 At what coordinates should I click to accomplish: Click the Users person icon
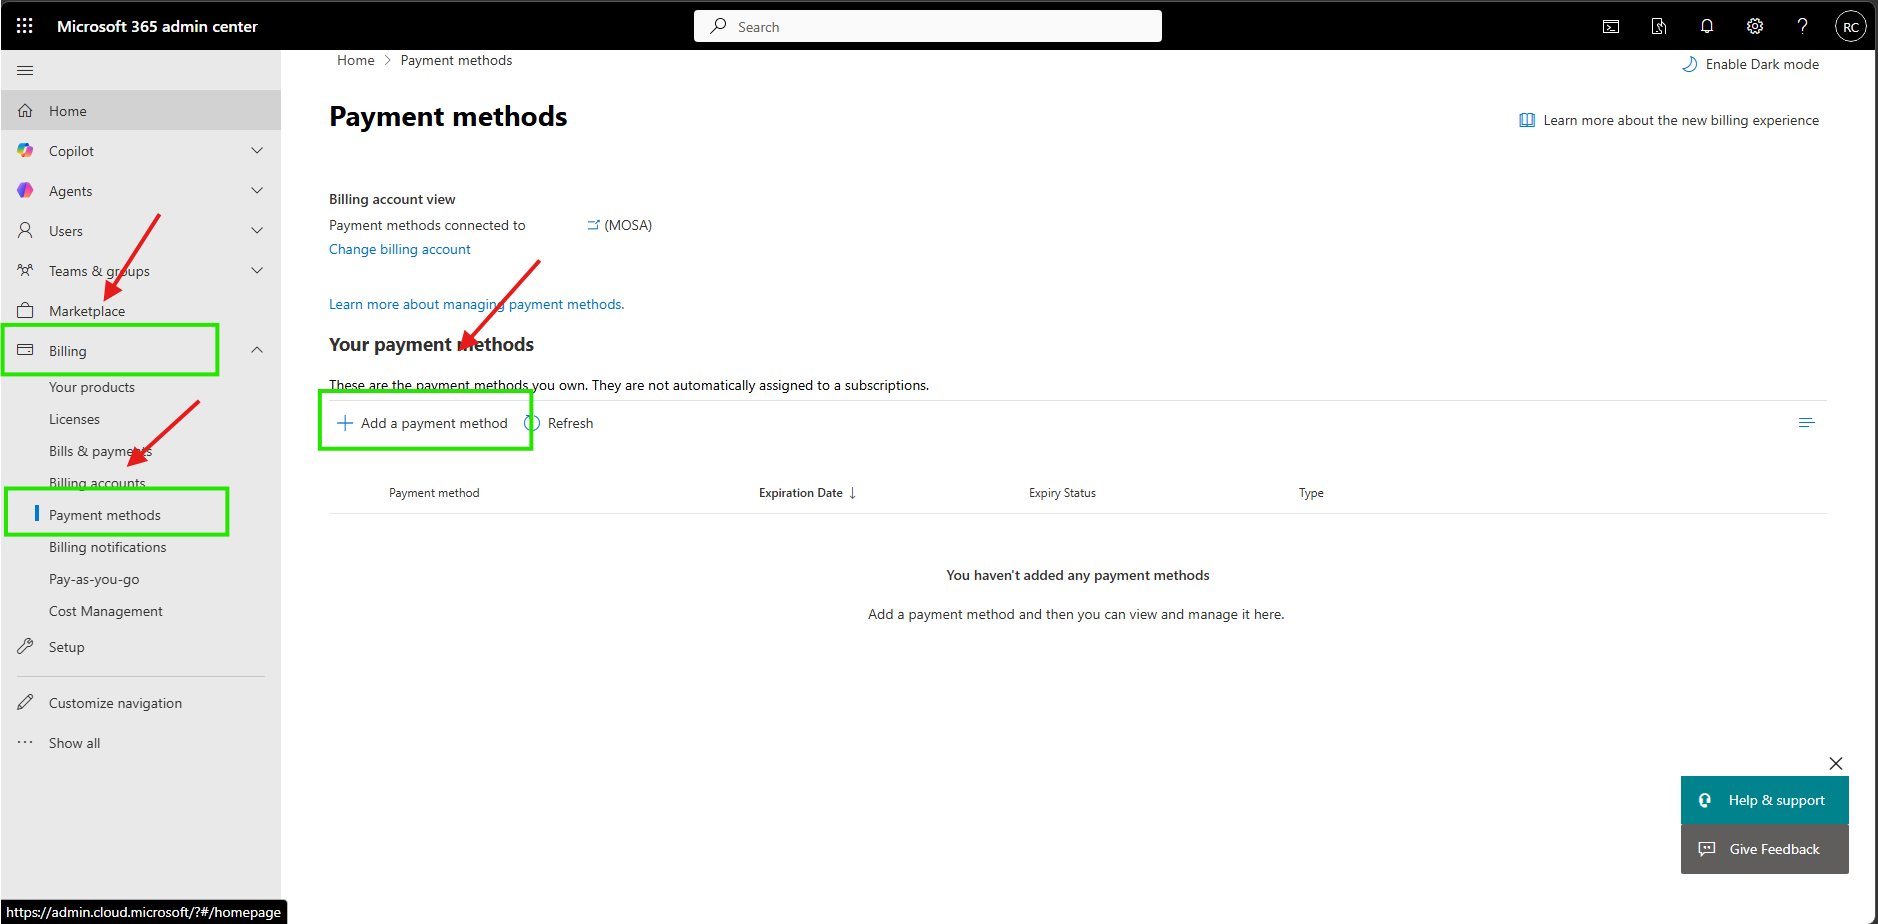(x=25, y=230)
